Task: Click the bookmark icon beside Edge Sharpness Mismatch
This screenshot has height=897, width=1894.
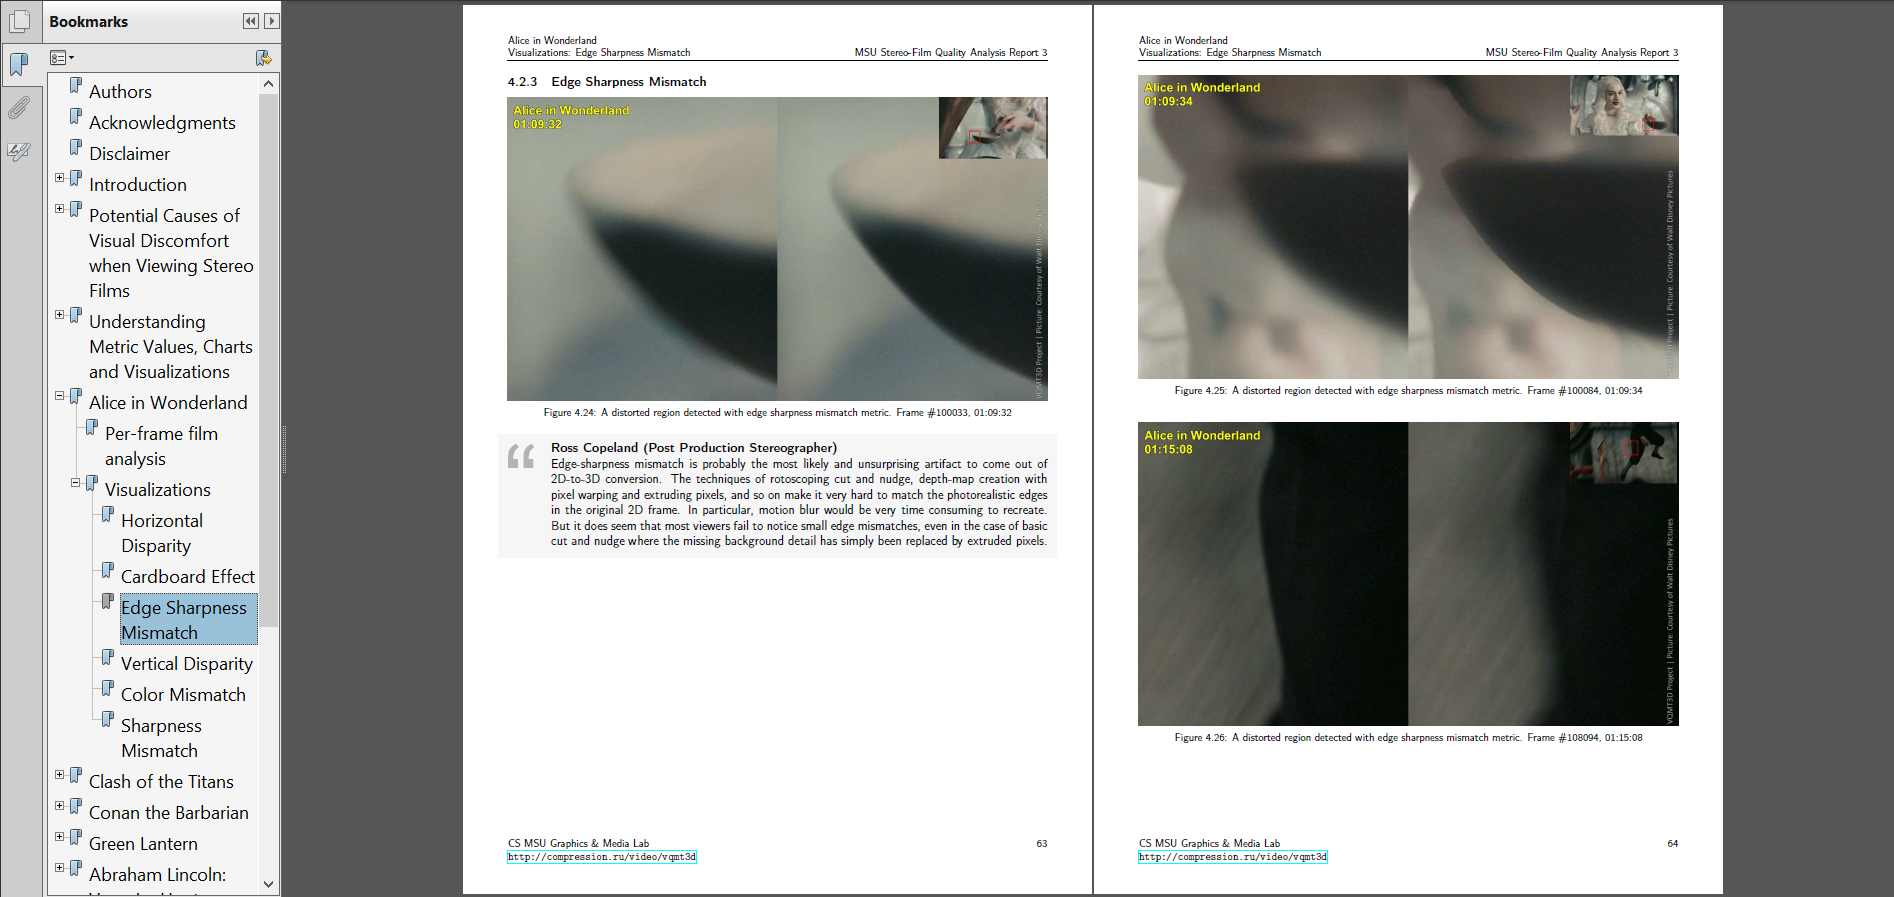Action: click(x=108, y=602)
